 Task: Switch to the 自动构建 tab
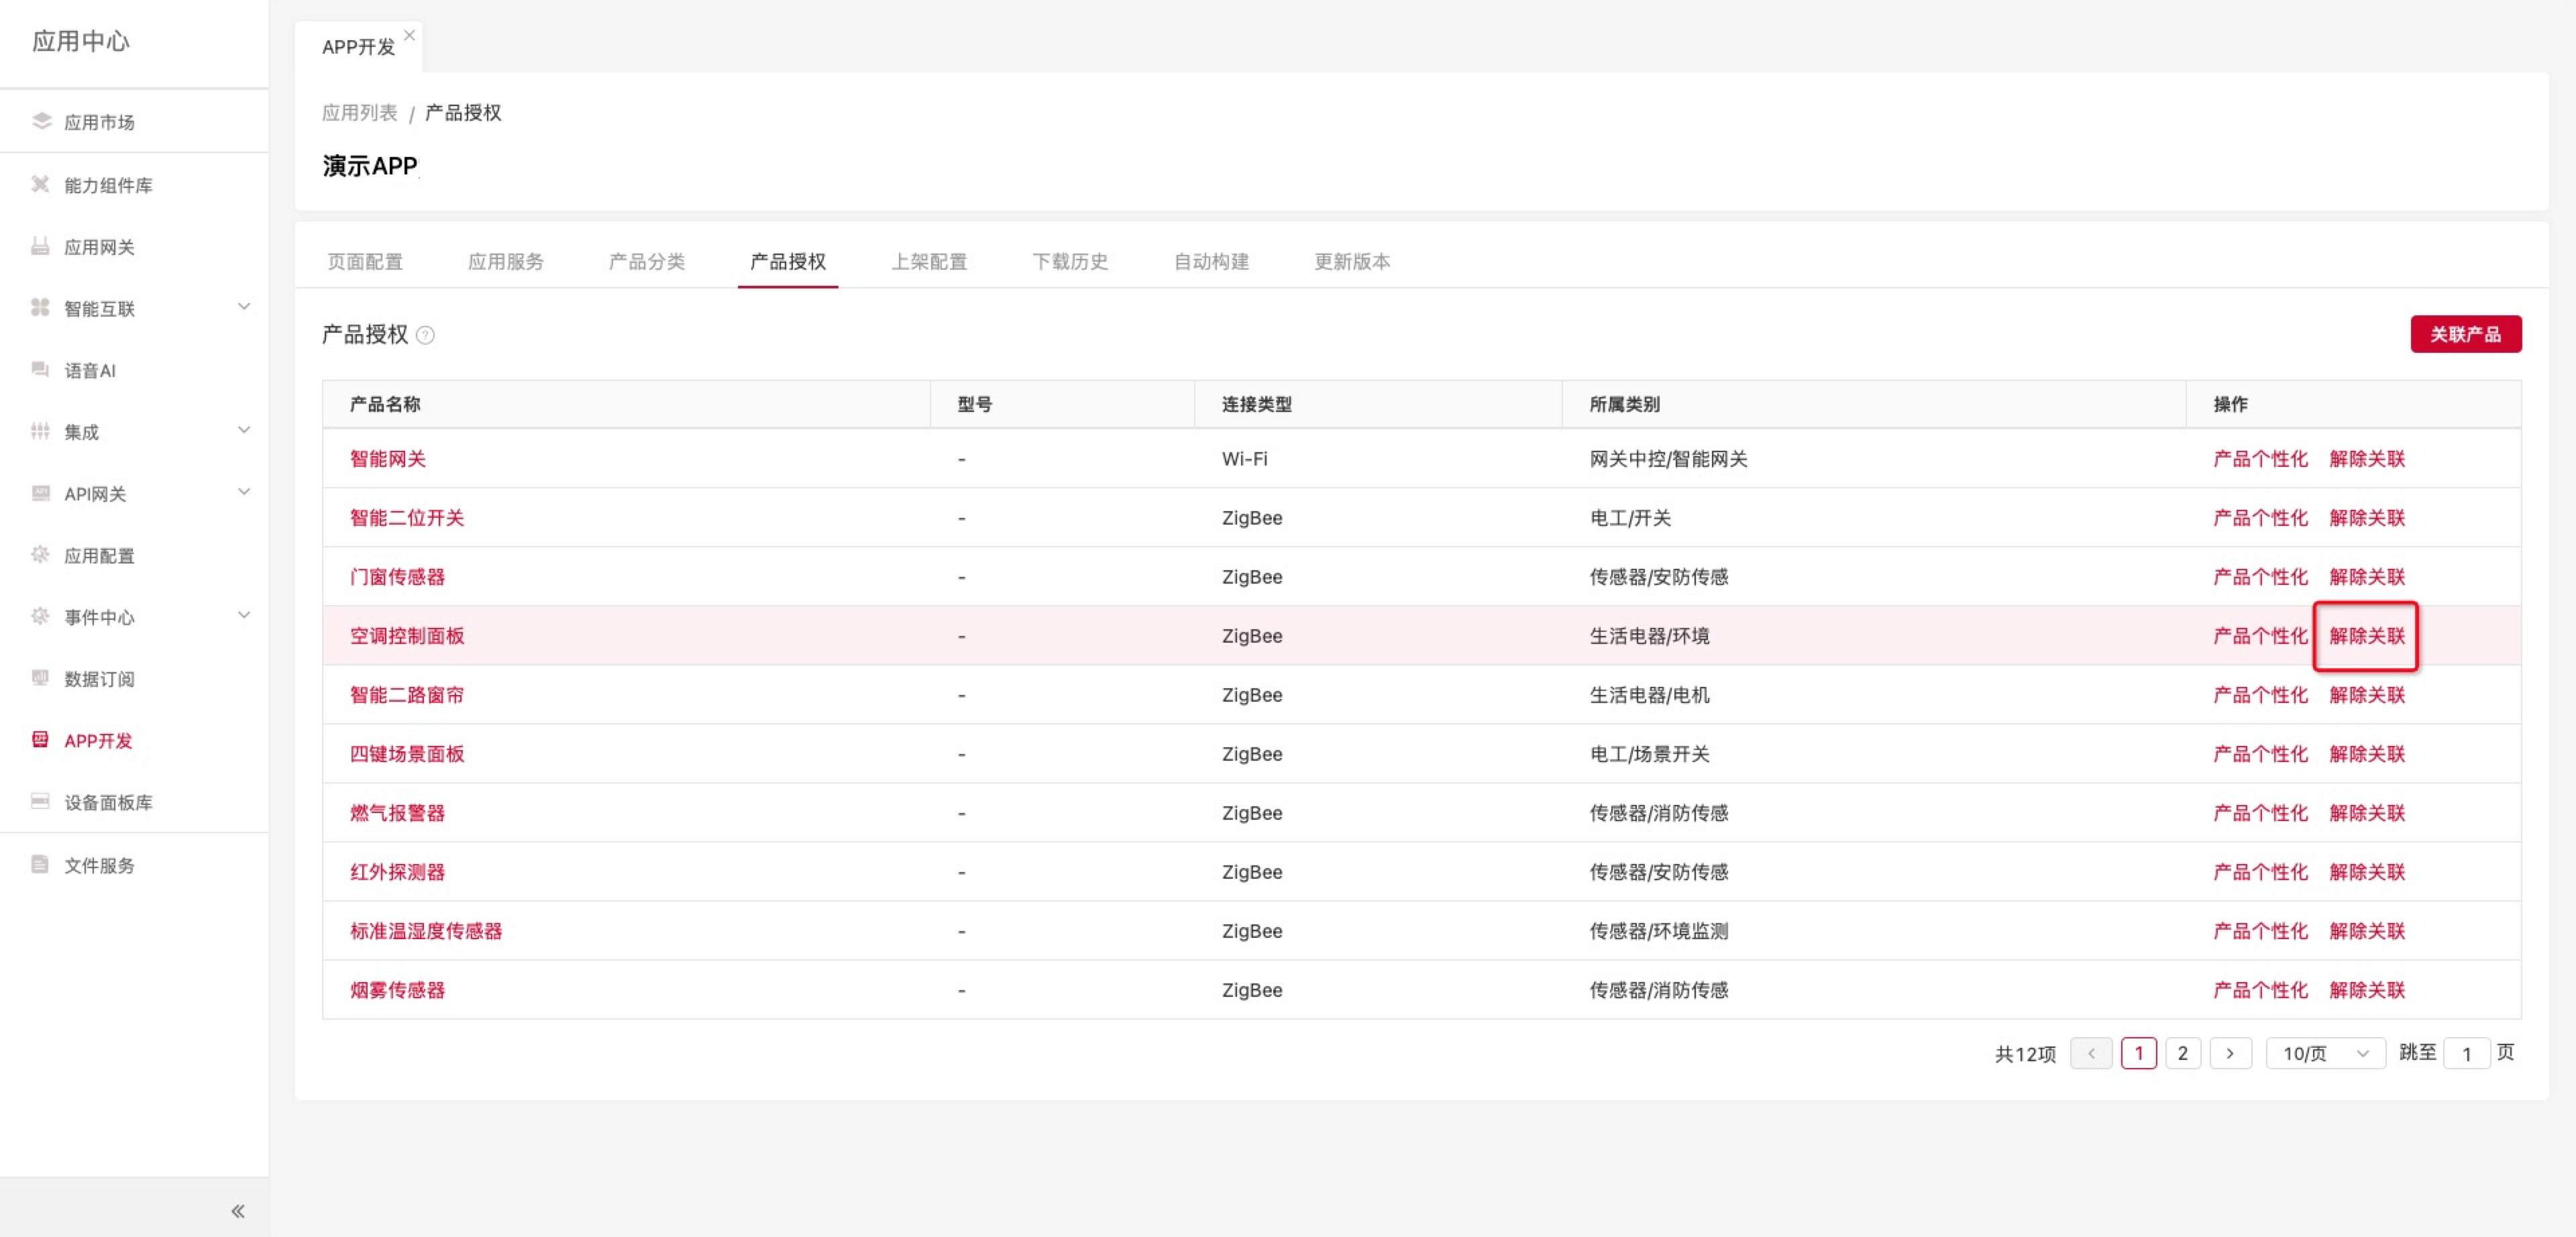pos(1211,261)
